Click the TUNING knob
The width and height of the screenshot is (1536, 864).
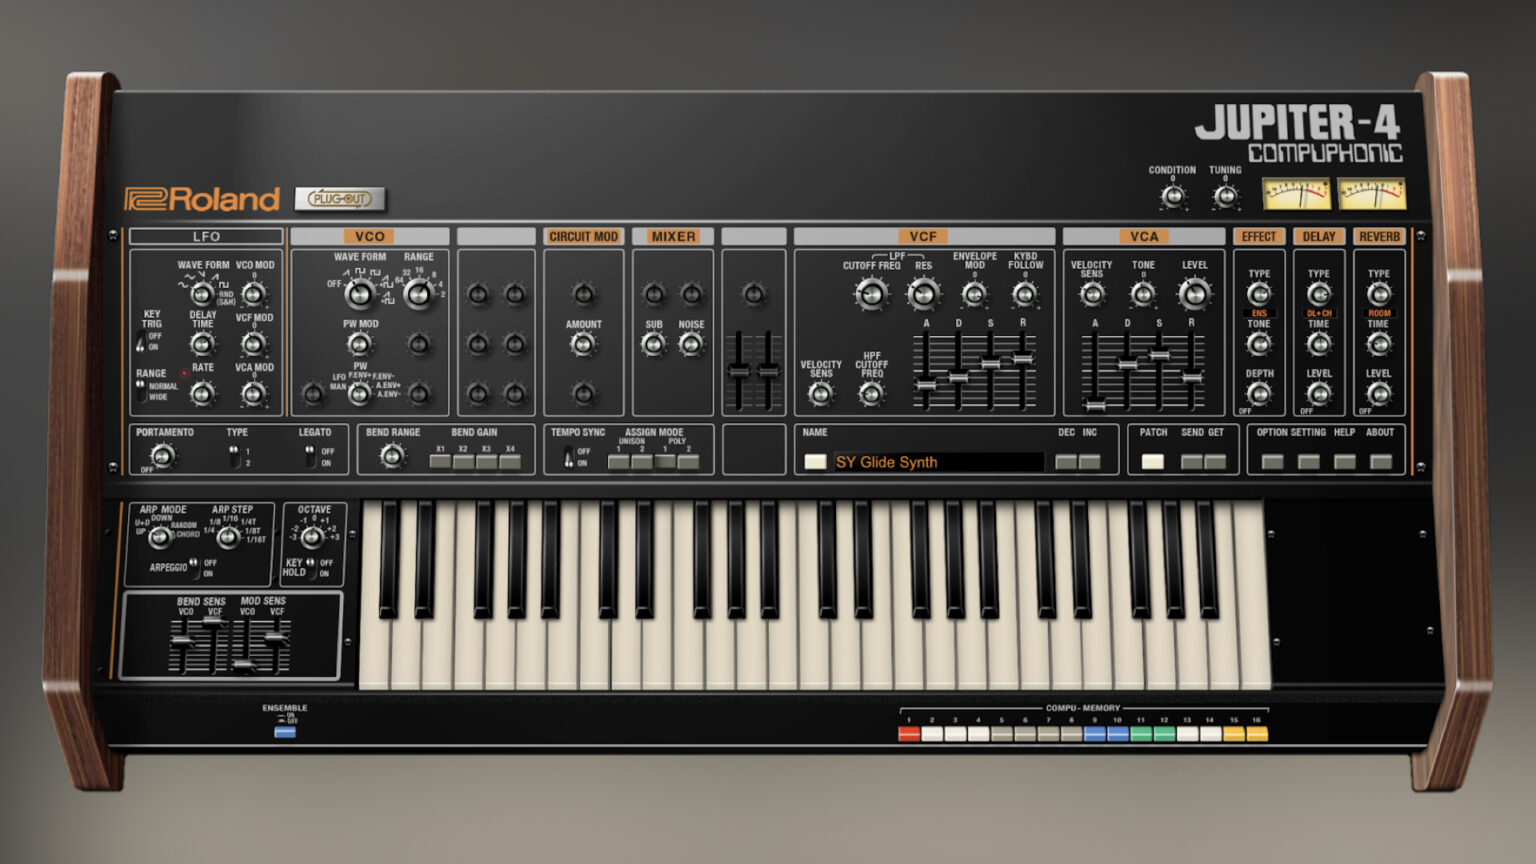tap(1225, 196)
